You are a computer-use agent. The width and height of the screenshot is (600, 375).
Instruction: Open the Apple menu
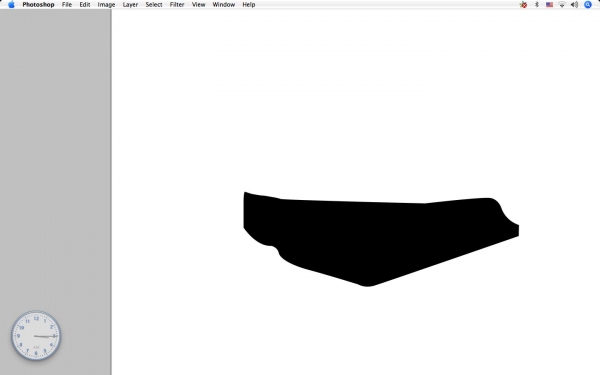point(11,5)
